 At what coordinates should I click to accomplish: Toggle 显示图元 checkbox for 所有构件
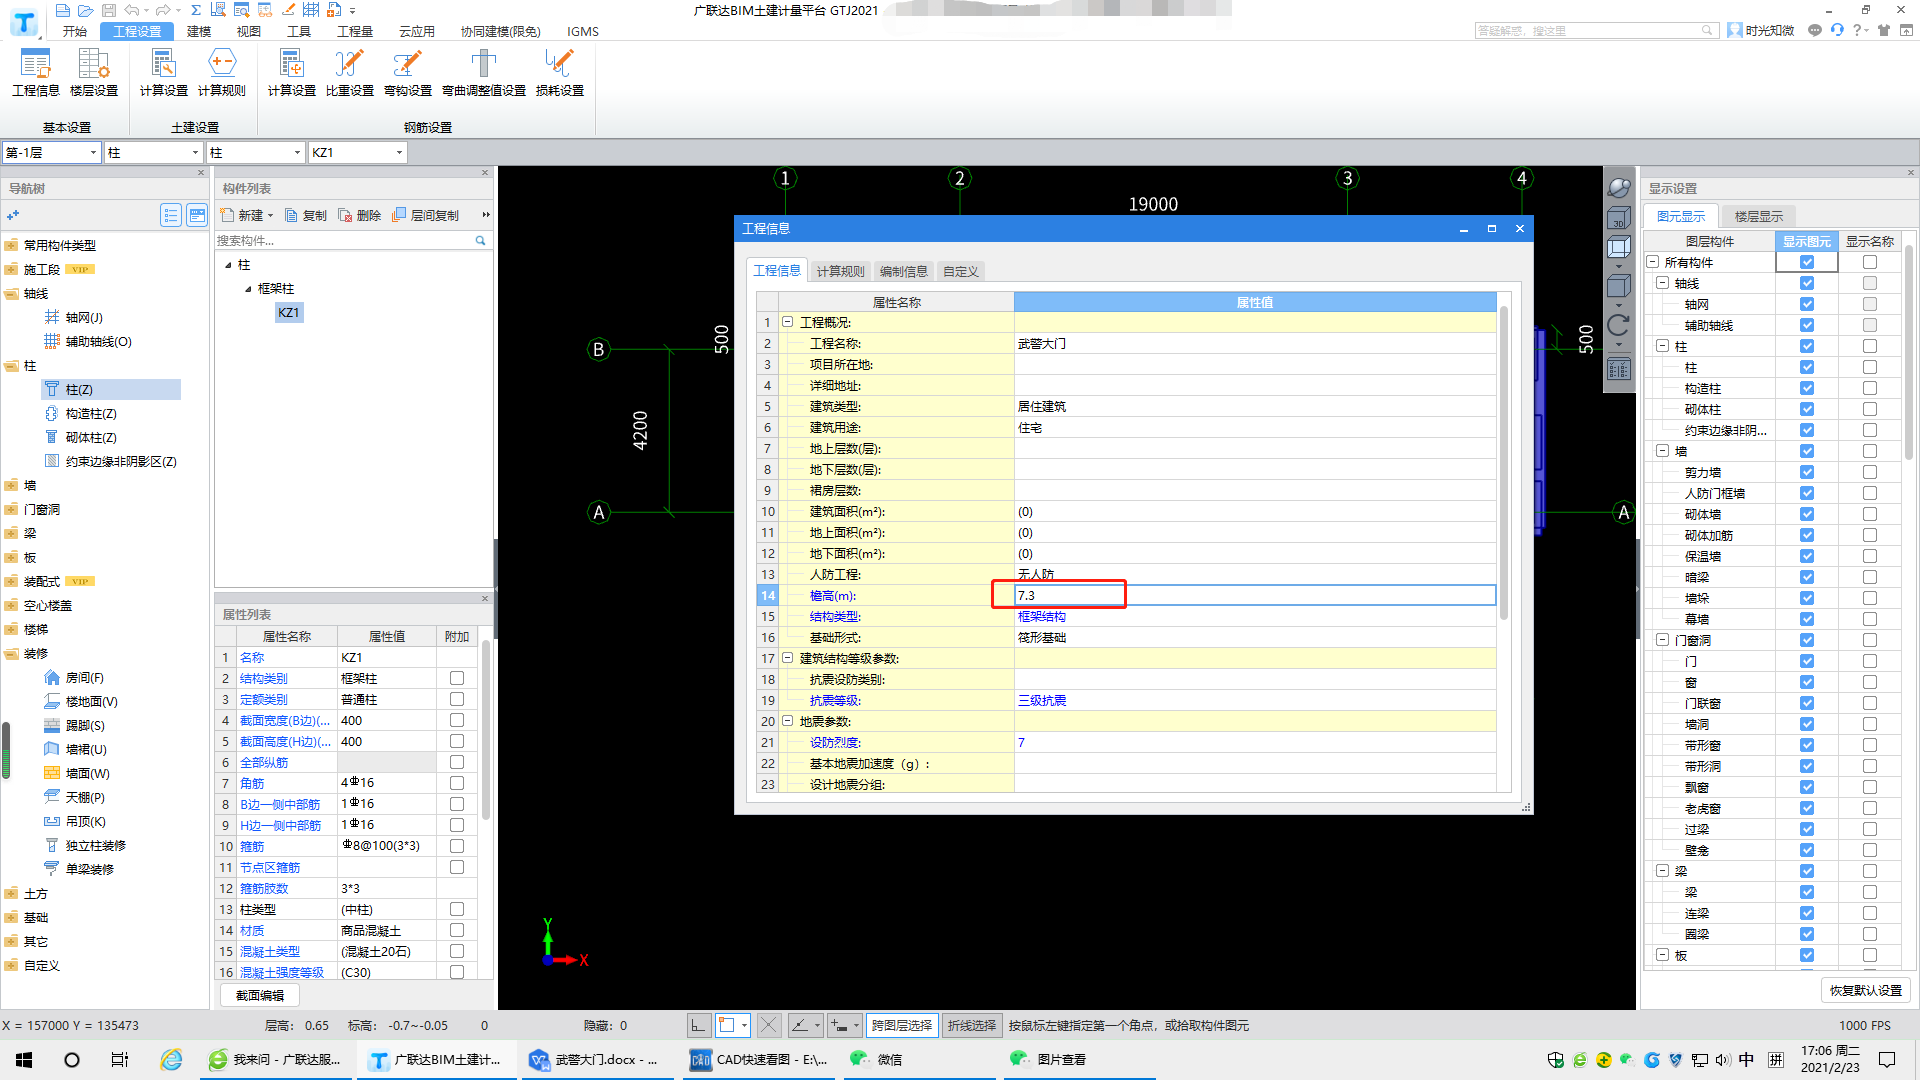pyautogui.click(x=1806, y=262)
